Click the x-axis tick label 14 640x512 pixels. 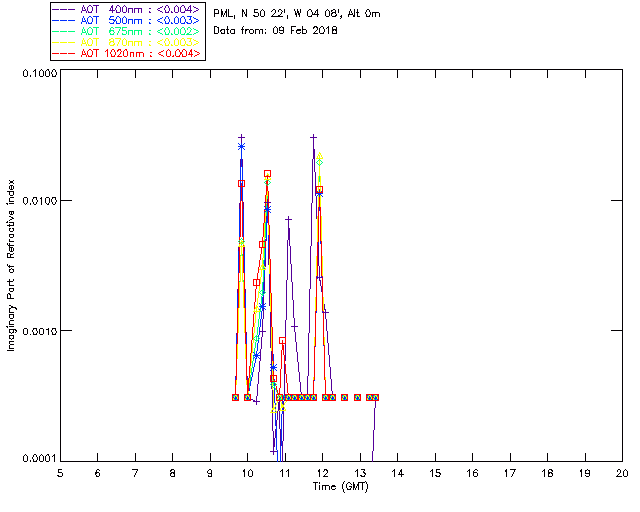(398, 473)
